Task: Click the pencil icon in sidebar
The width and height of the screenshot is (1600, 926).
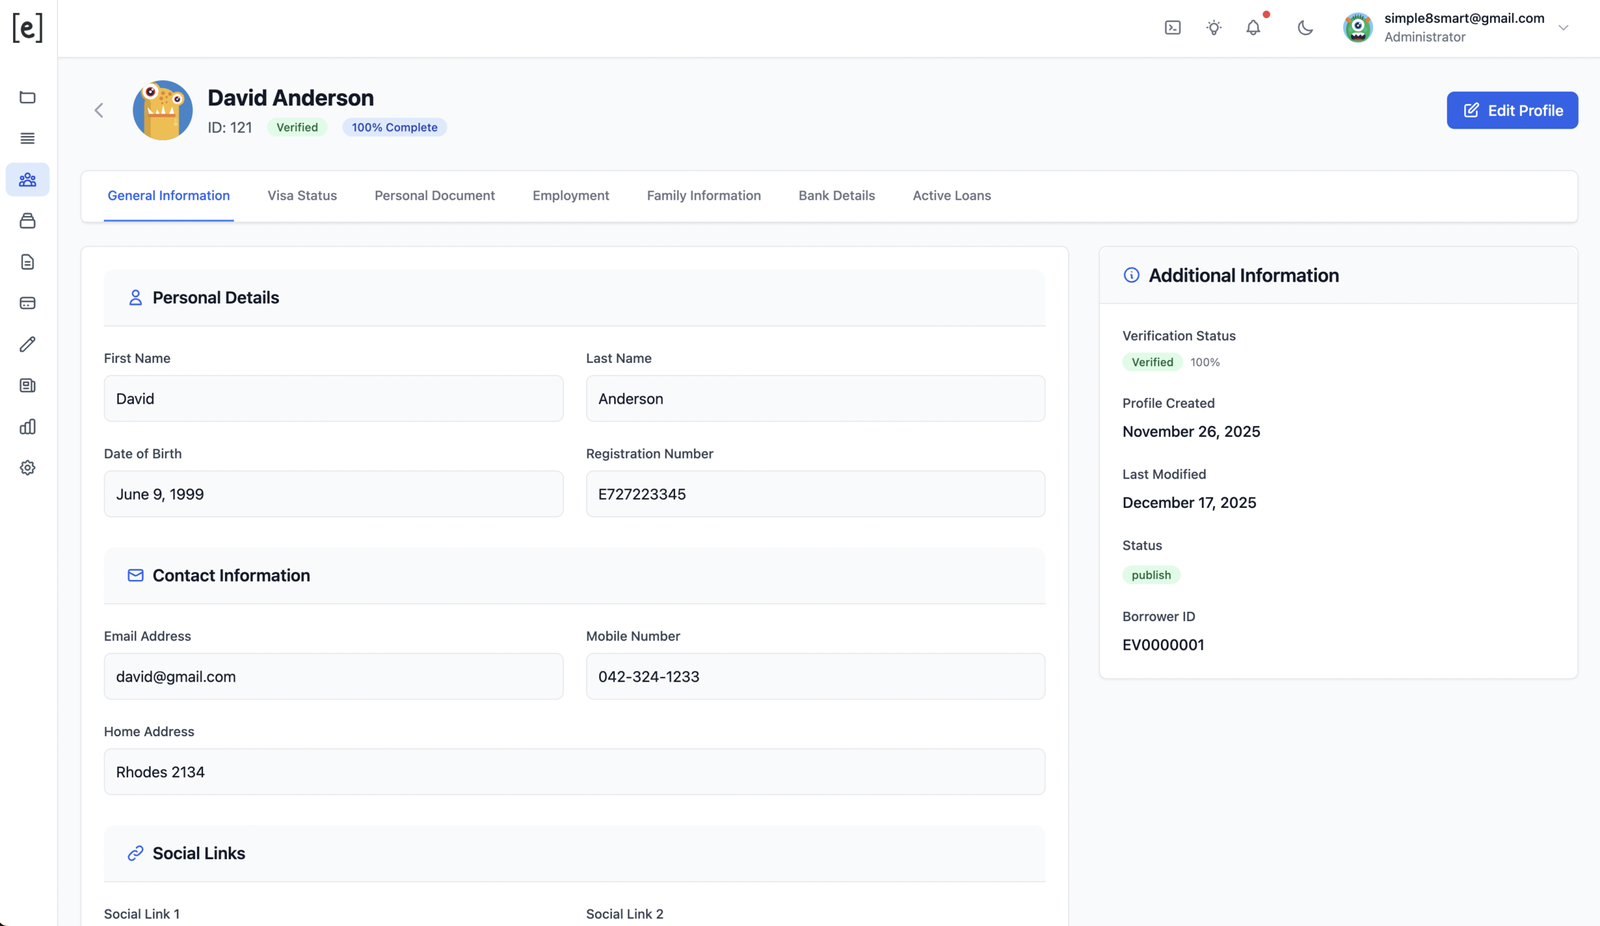Action: pos(28,344)
